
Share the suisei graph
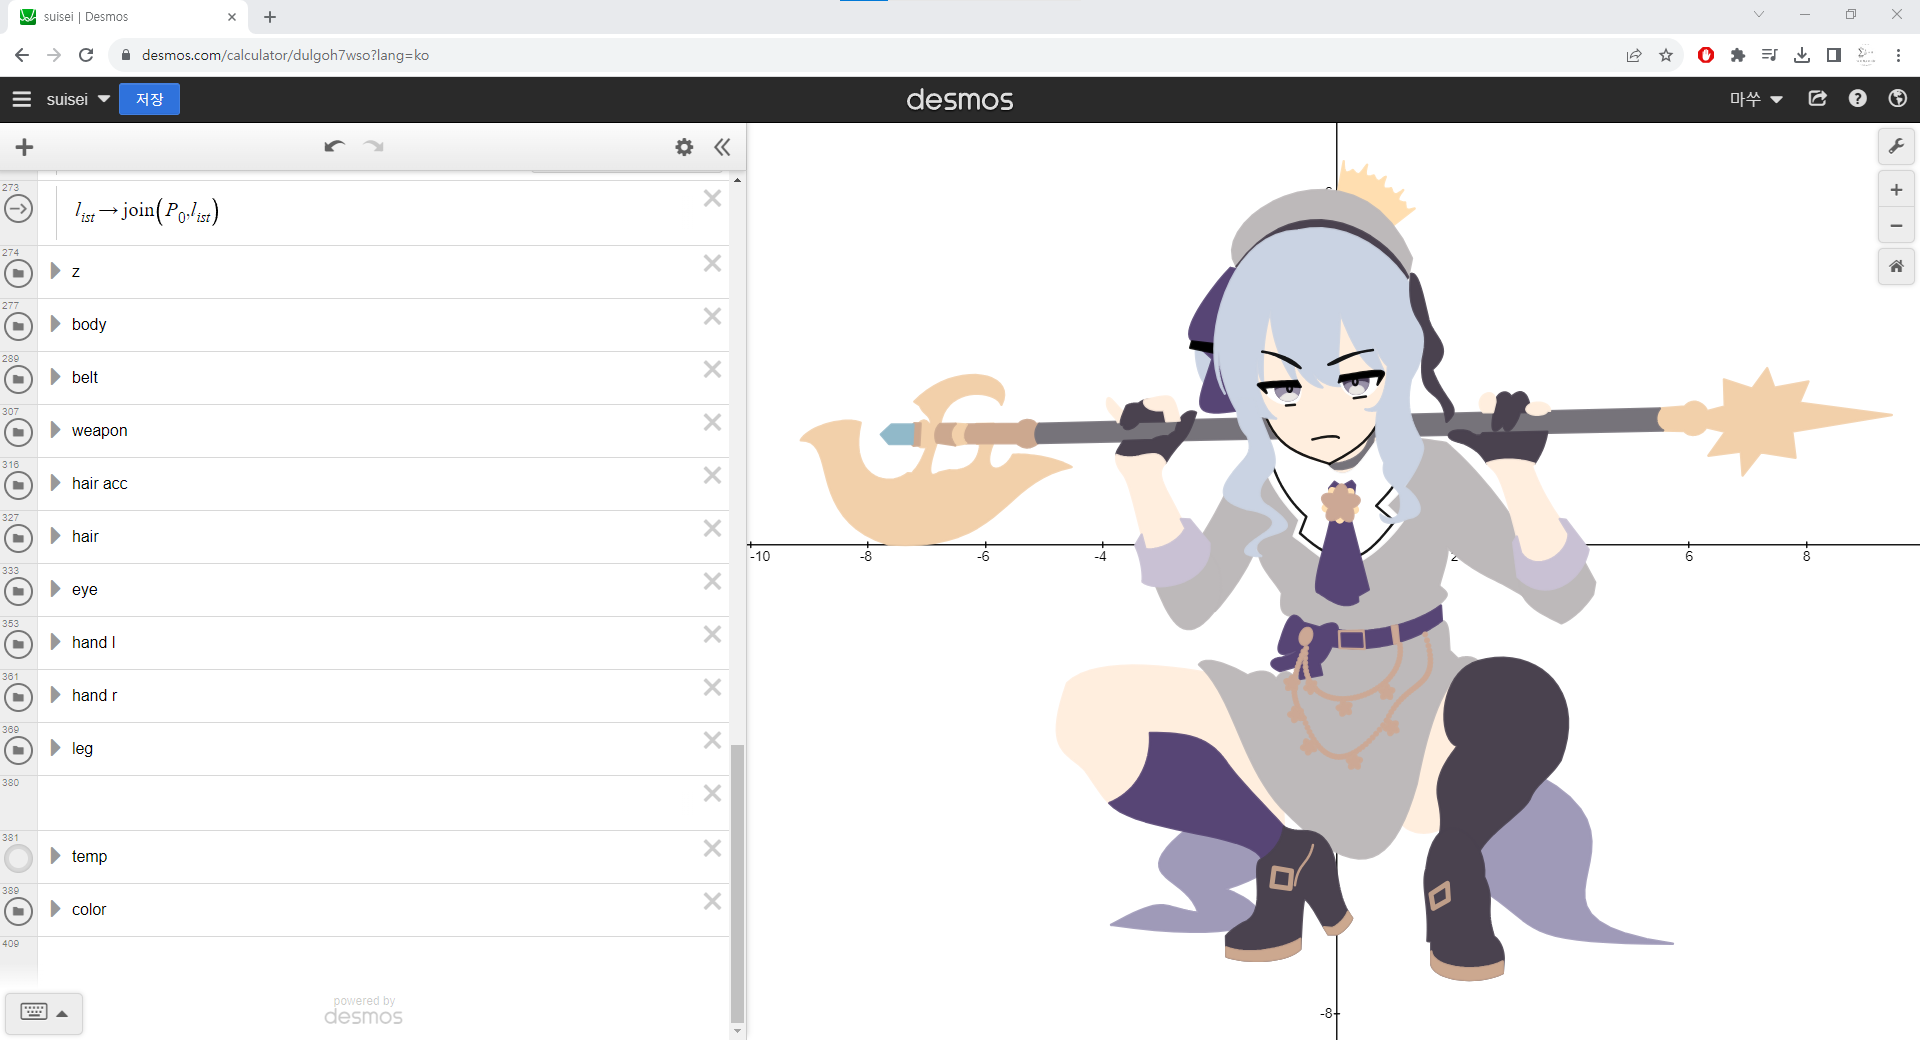pyautogui.click(x=1818, y=99)
